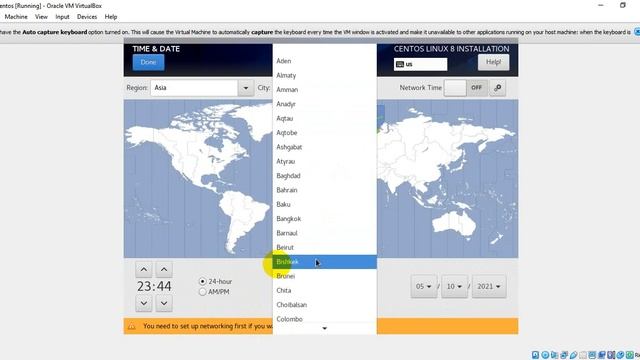Click the USB devices status icon
The width and height of the screenshot is (640, 360).
tap(573, 355)
